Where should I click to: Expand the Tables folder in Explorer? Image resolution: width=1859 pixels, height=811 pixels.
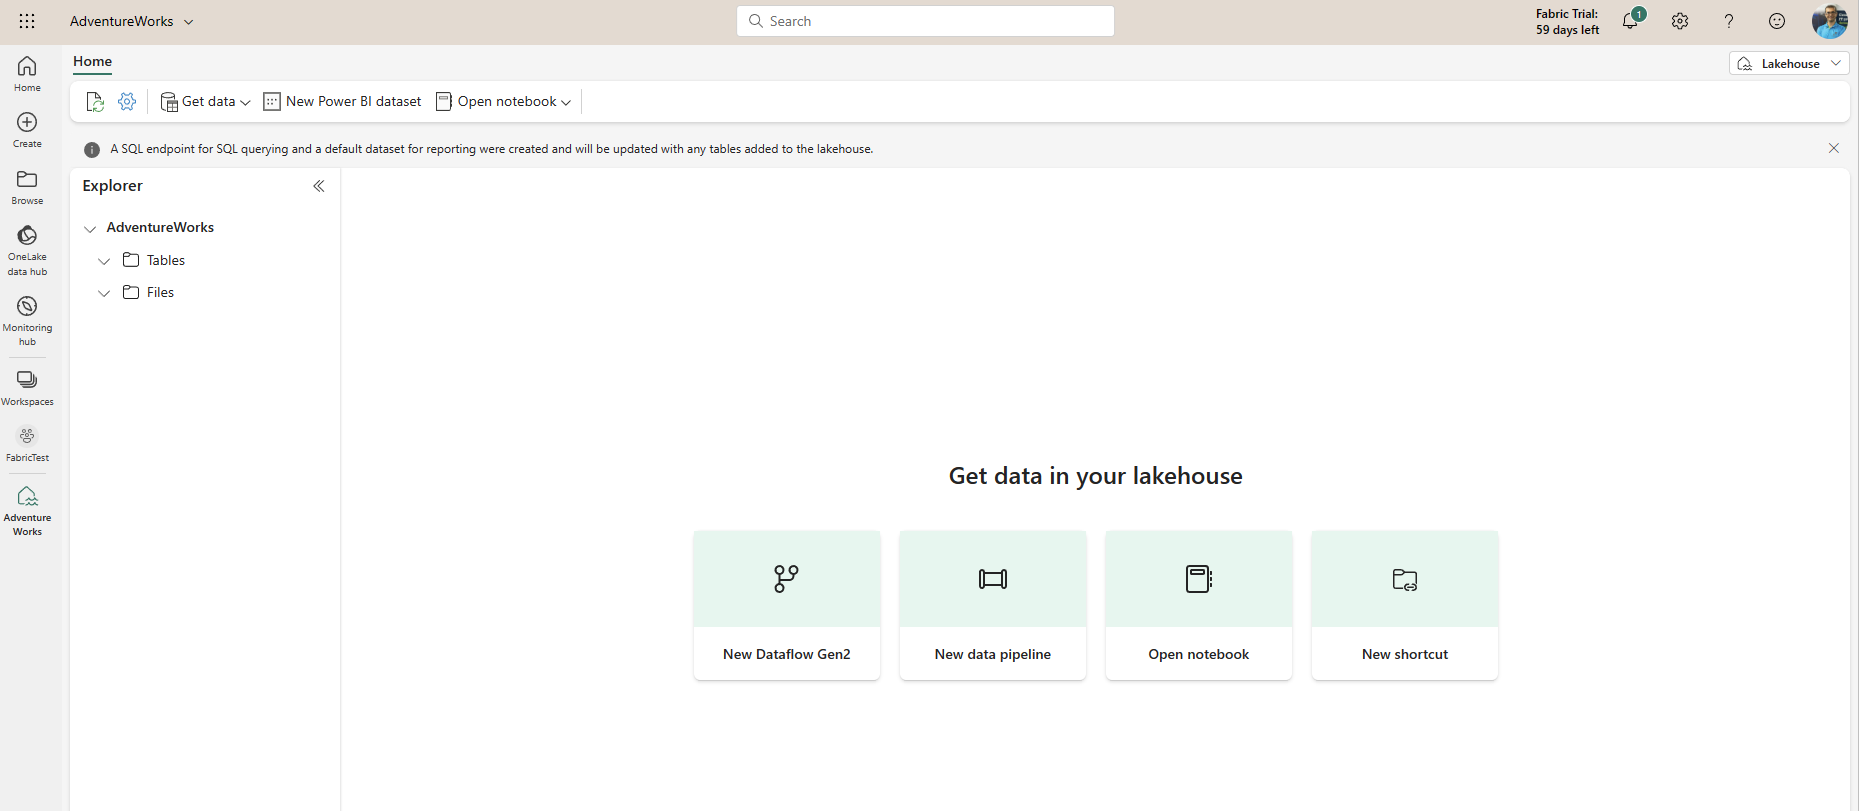104,261
